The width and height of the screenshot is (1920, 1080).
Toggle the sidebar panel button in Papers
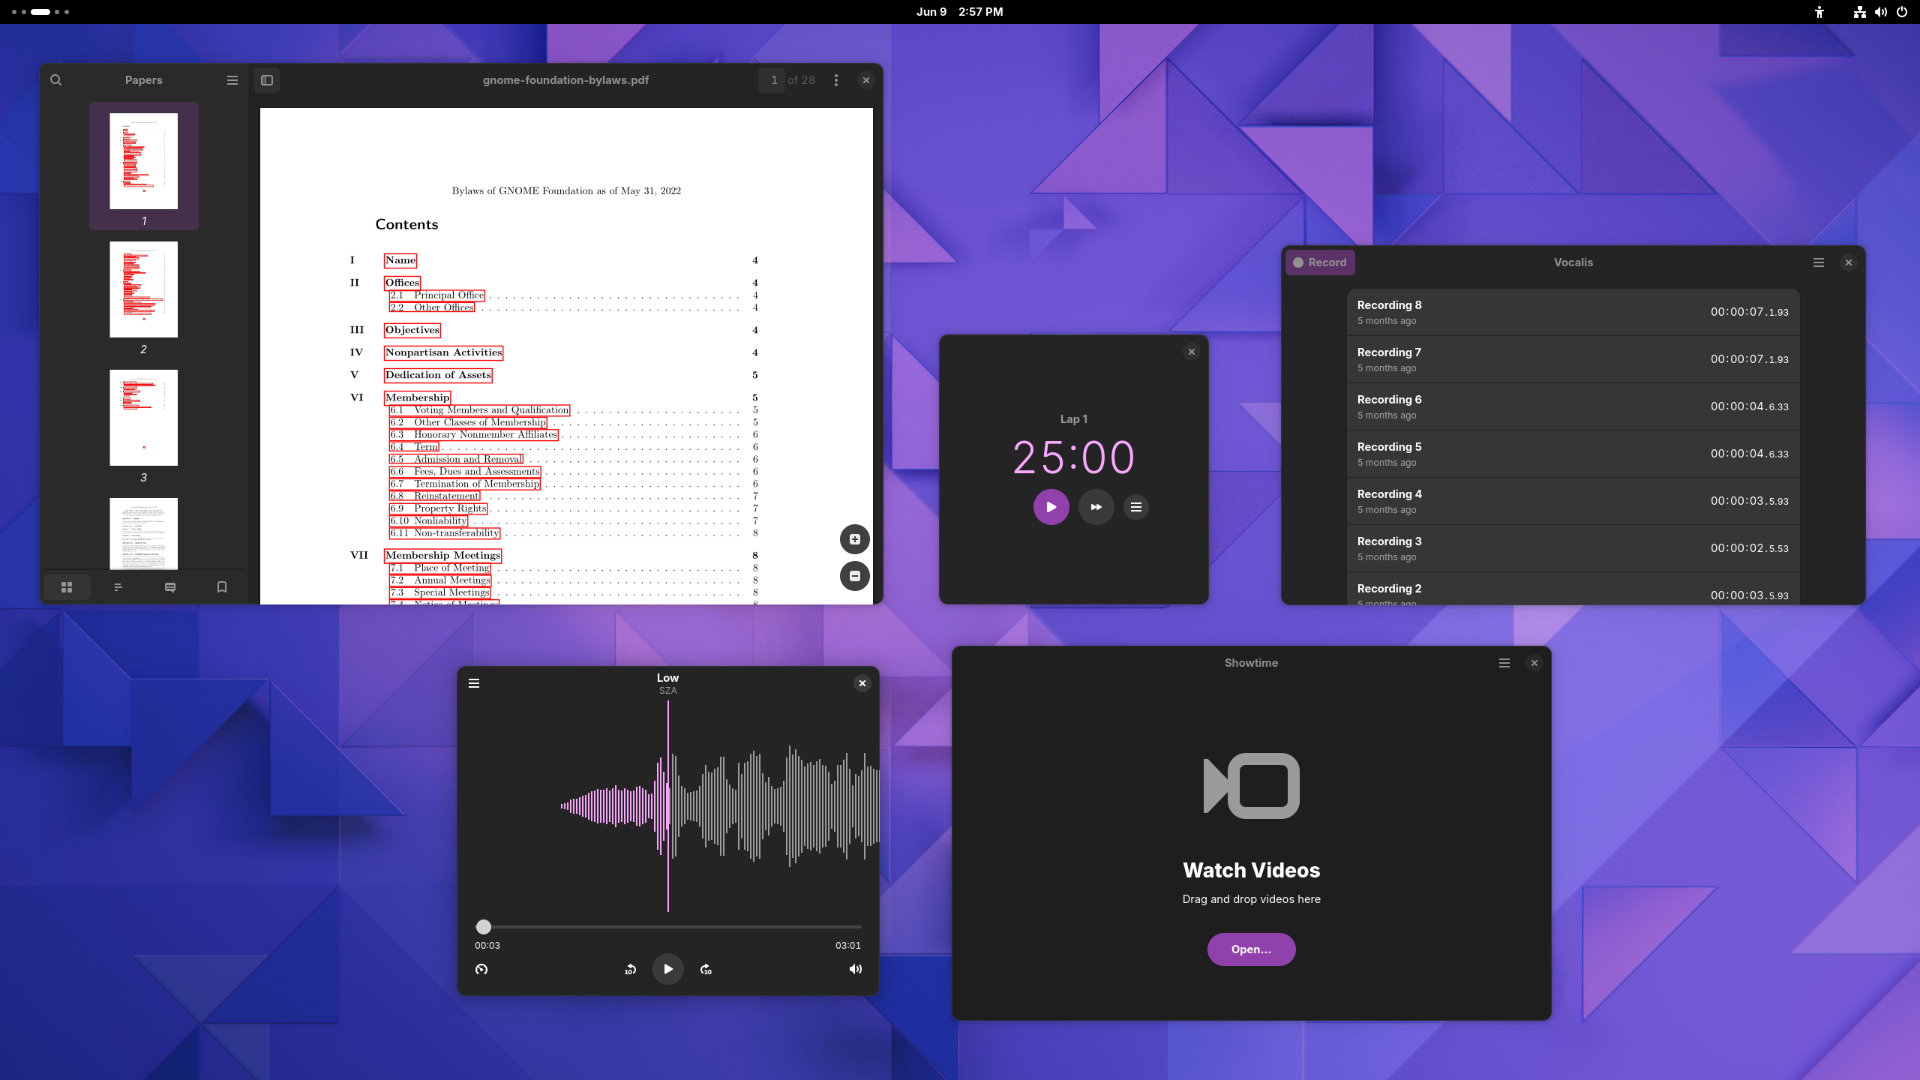click(267, 80)
